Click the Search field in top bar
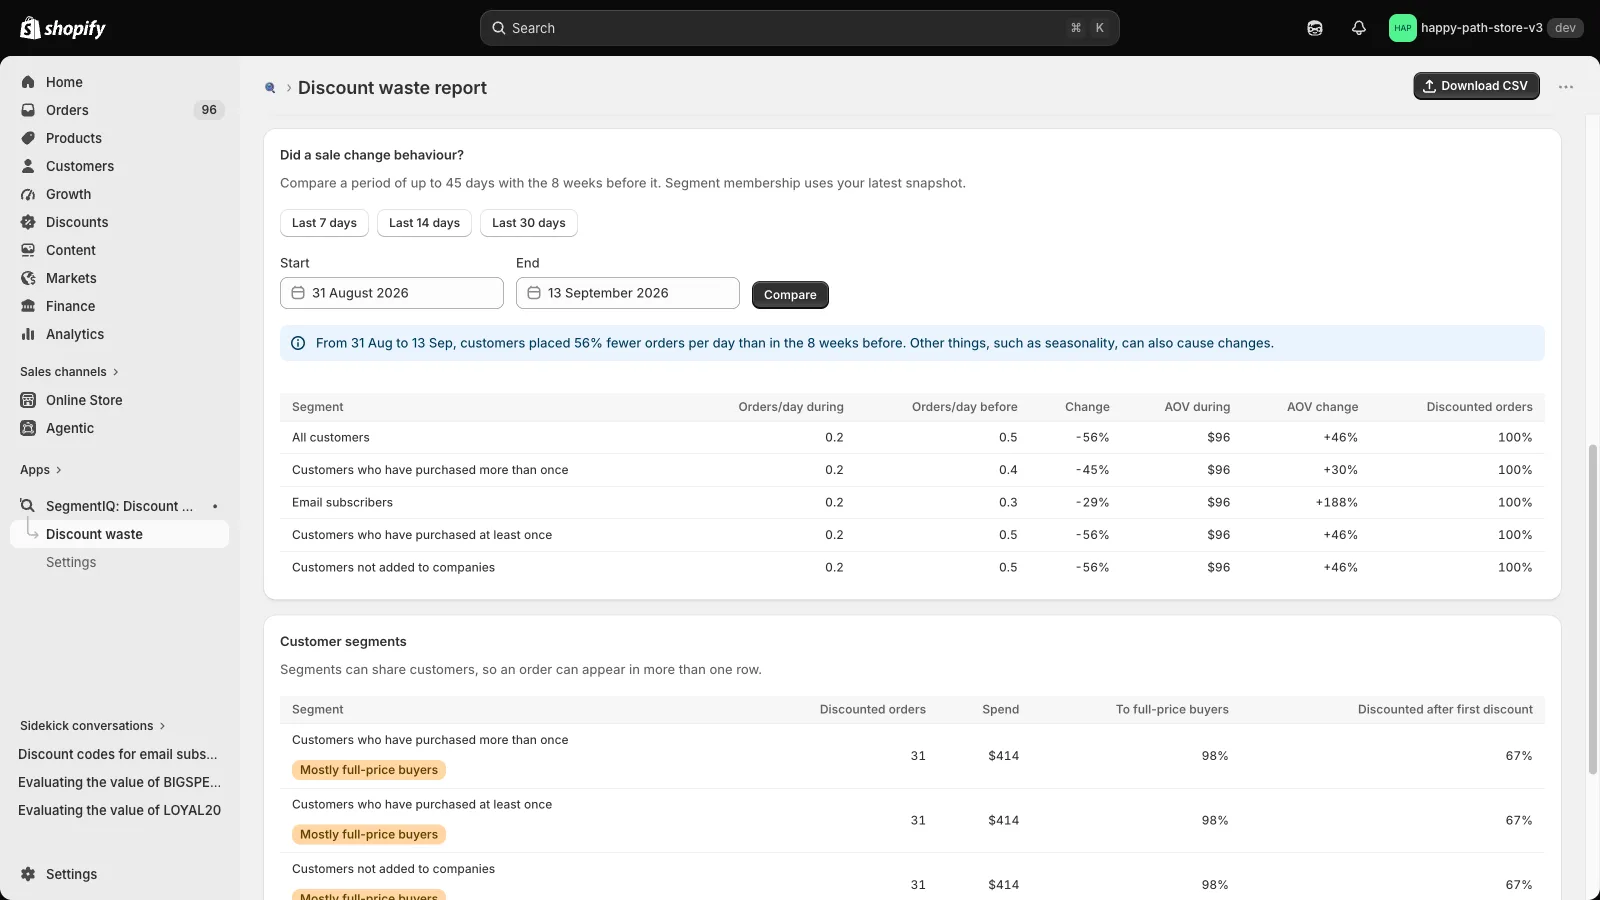Viewport: 1600px width, 900px height. point(800,28)
